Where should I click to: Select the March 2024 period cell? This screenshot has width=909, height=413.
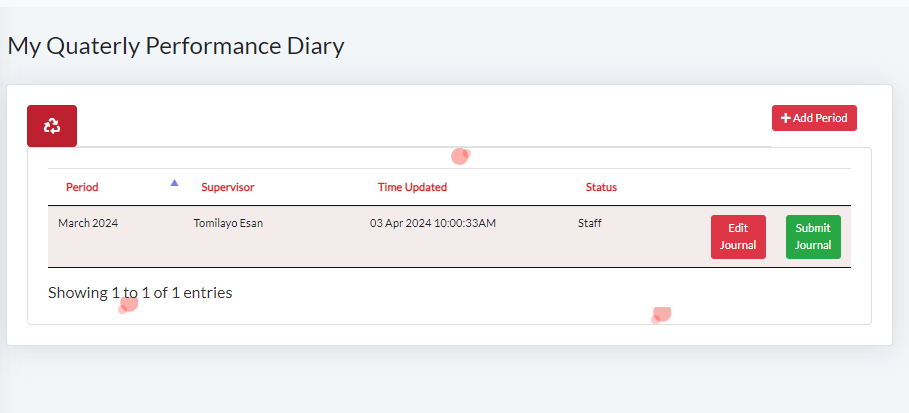[x=88, y=223]
